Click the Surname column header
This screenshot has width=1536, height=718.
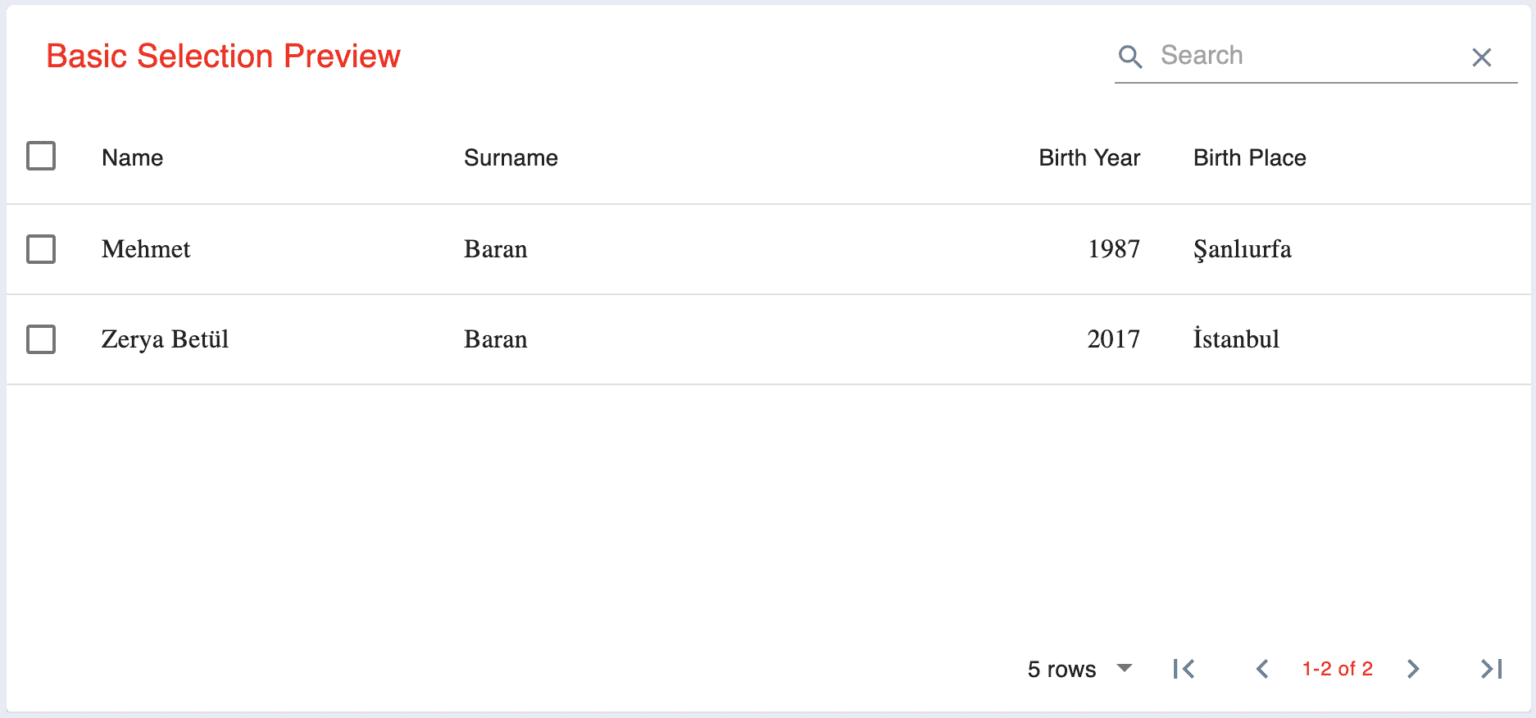511,157
